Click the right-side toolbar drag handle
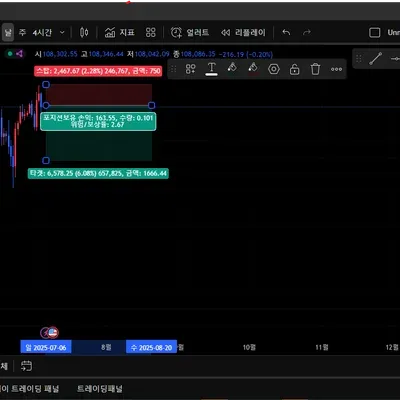The width and height of the screenshot is (400, 400). 359,59
